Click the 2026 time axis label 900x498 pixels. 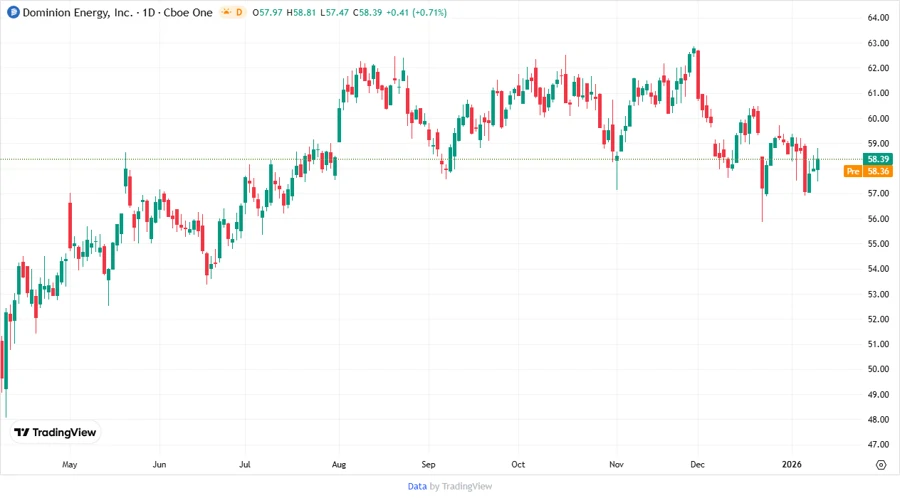[792, 464]
